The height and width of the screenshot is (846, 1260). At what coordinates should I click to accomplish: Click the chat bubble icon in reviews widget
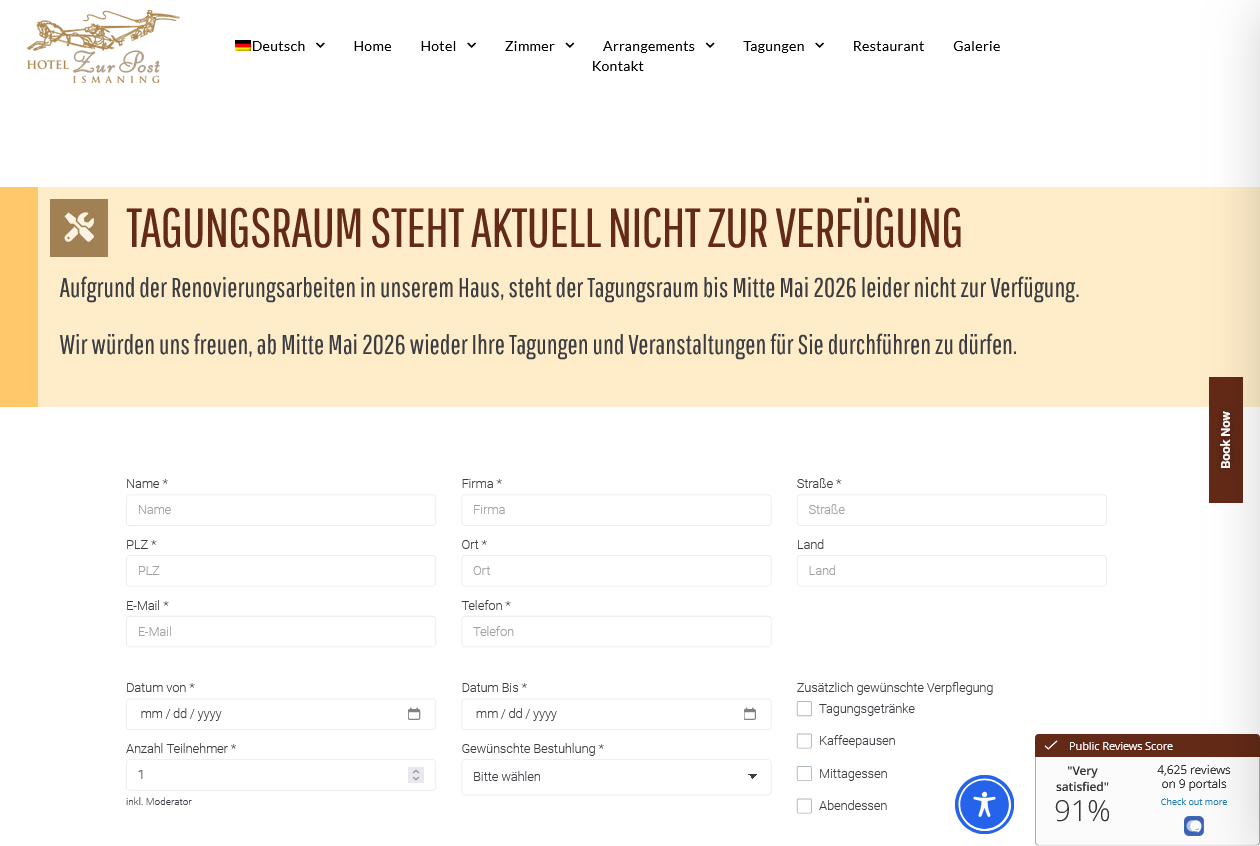[x=1193, y=826]
